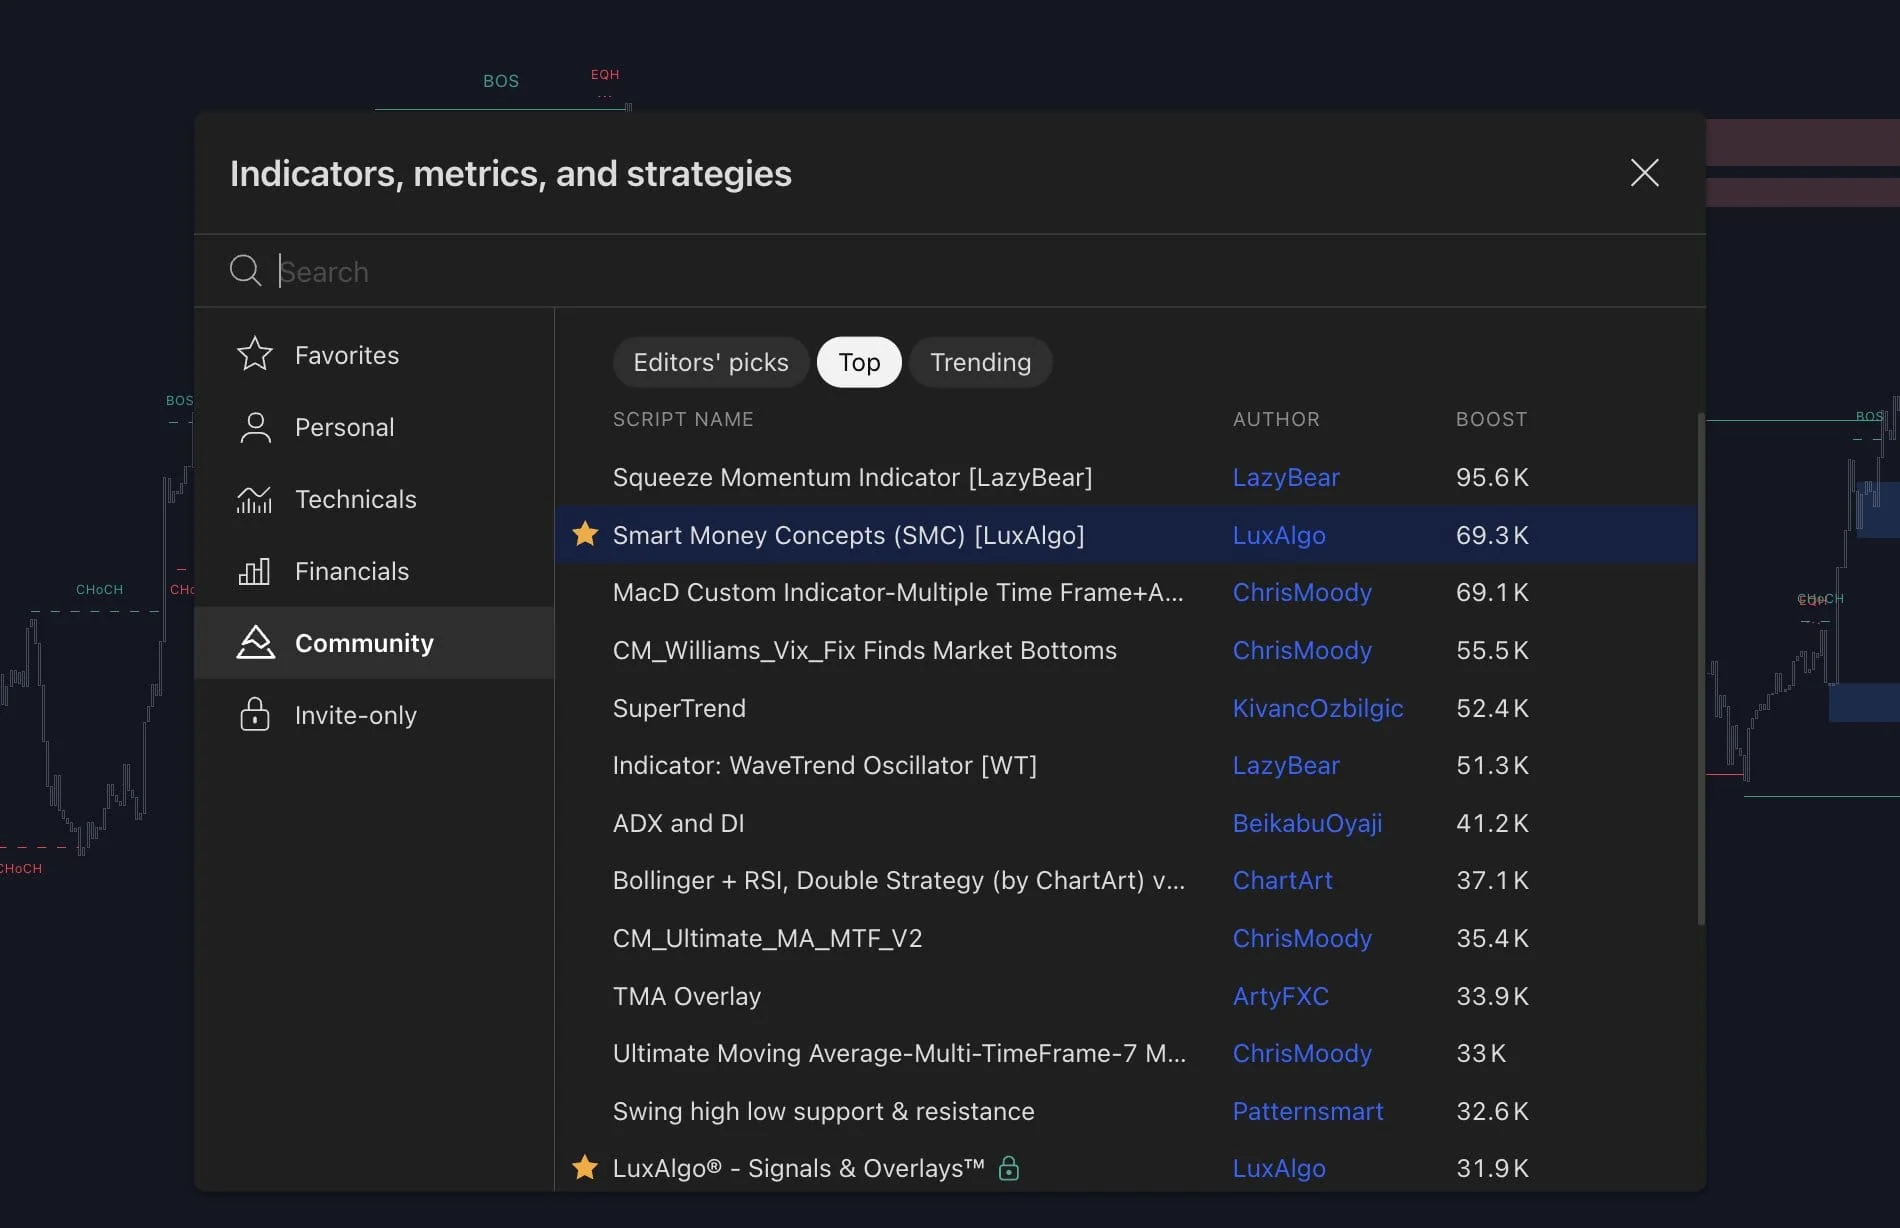This screenshot has width=1900, height=1228.
Task: Open the Personal section person icon
Action: click(255, 427)
